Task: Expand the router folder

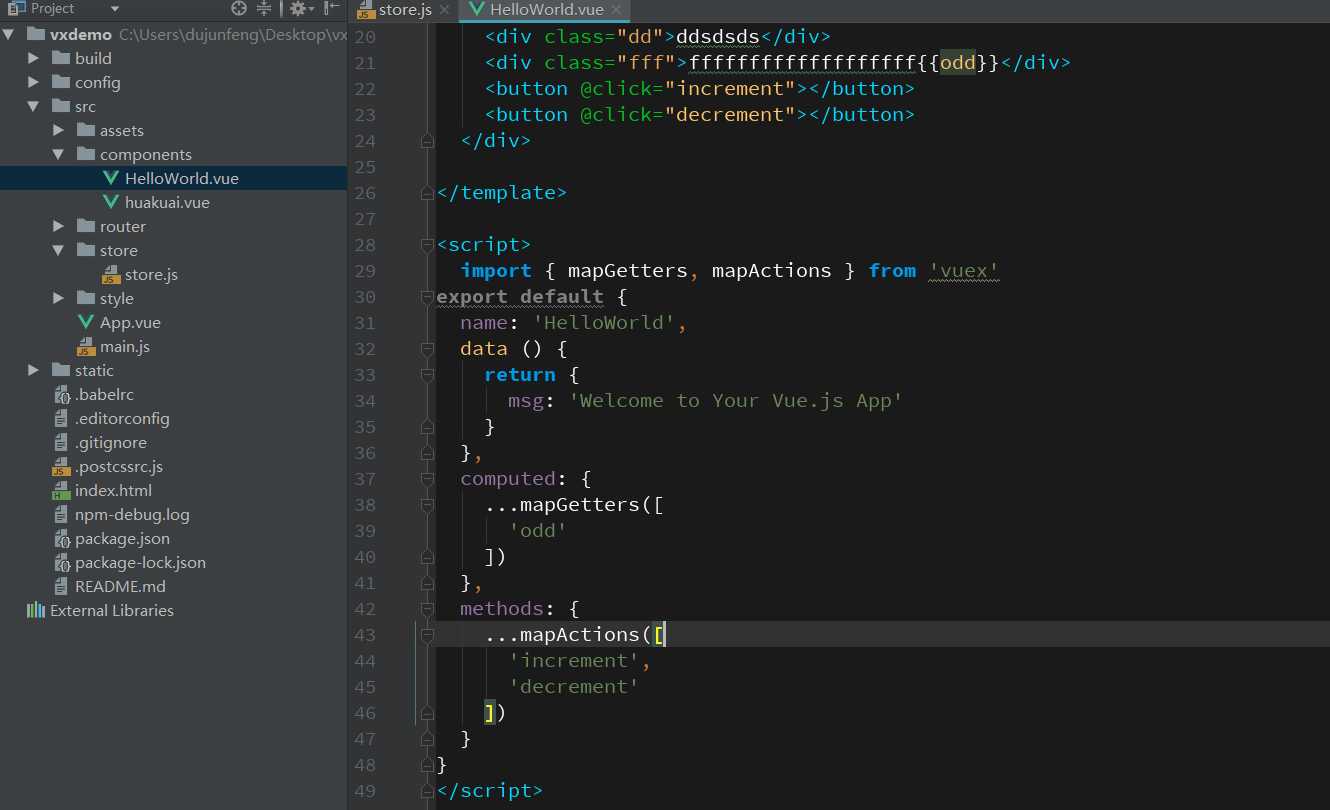Action: tap(59, 226)
